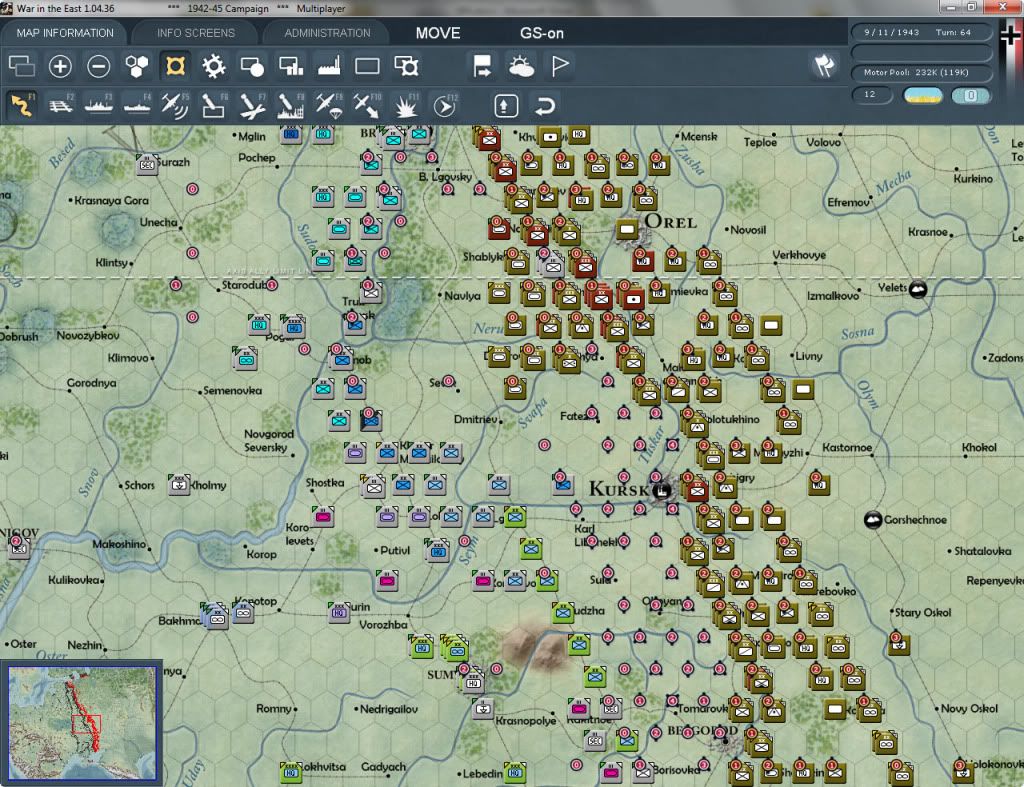Viewport: 1024px width, 787px height.
Task: Click the overlapping windows toolbar icon
Action: [22, 66]
